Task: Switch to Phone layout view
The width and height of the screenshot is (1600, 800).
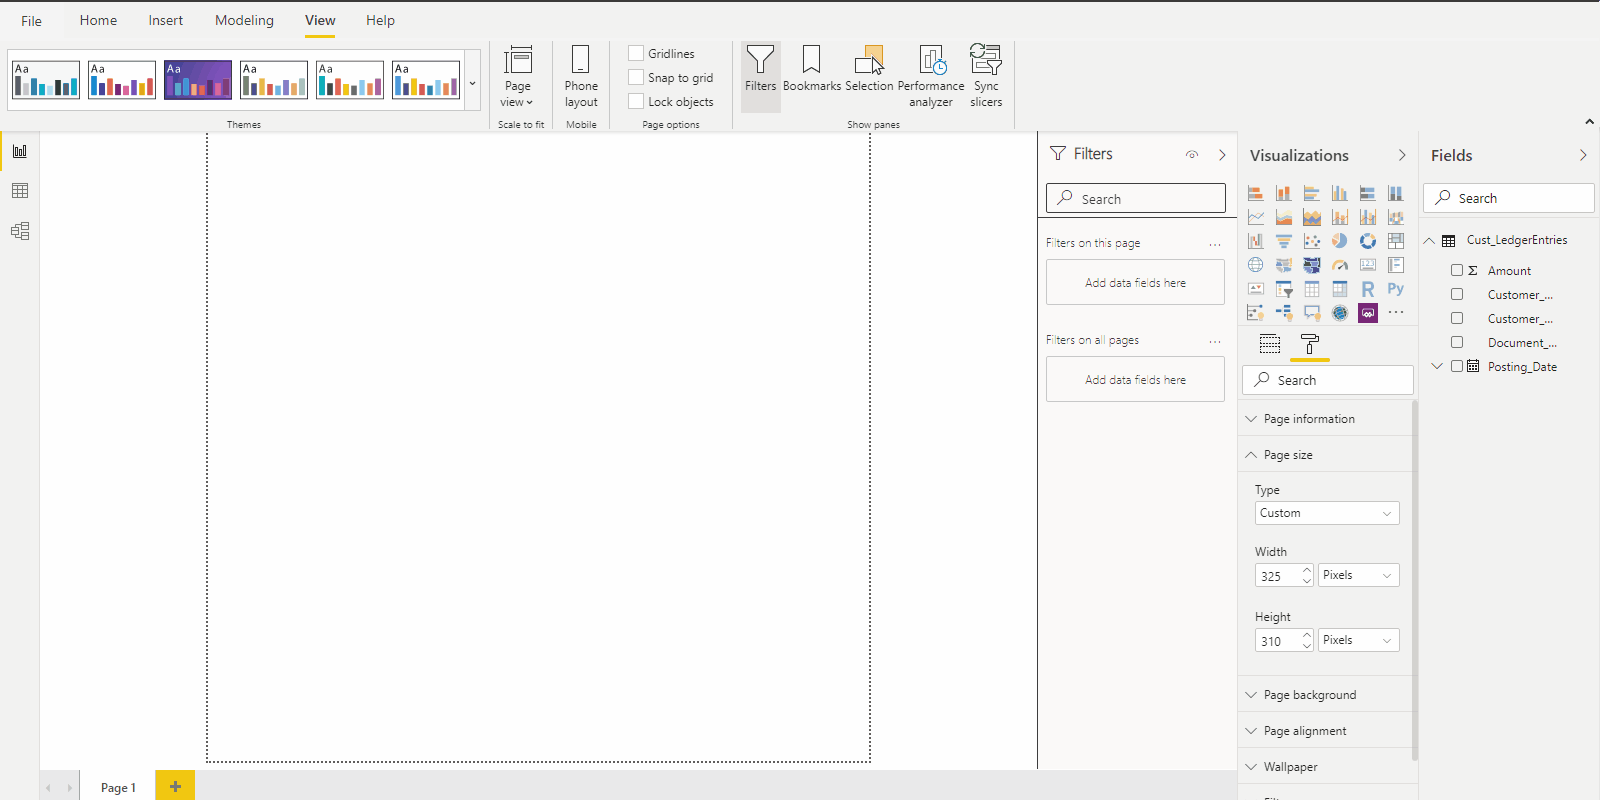Action: [x=581, y=75]
